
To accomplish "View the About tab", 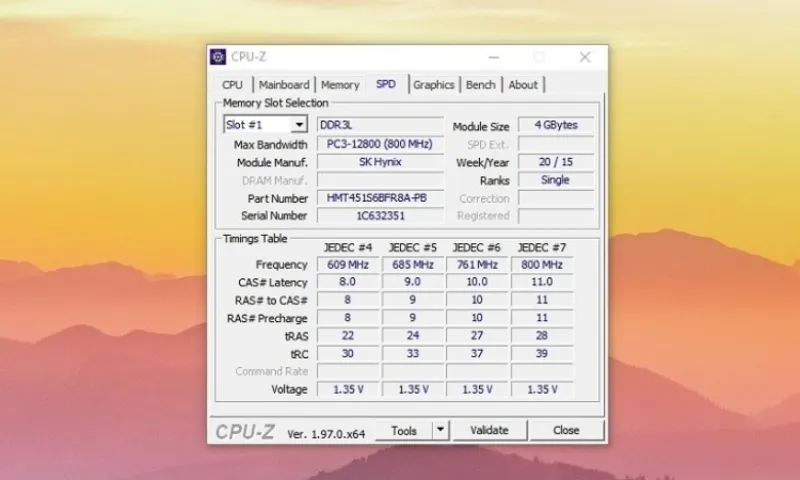I will pos(523,85).
